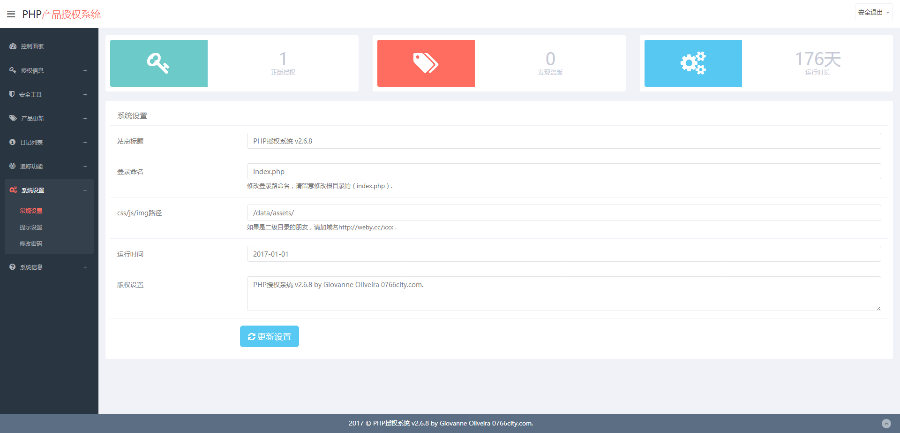Open the dashboard speedometer icon in sidebar

click(x=13, y=46)
